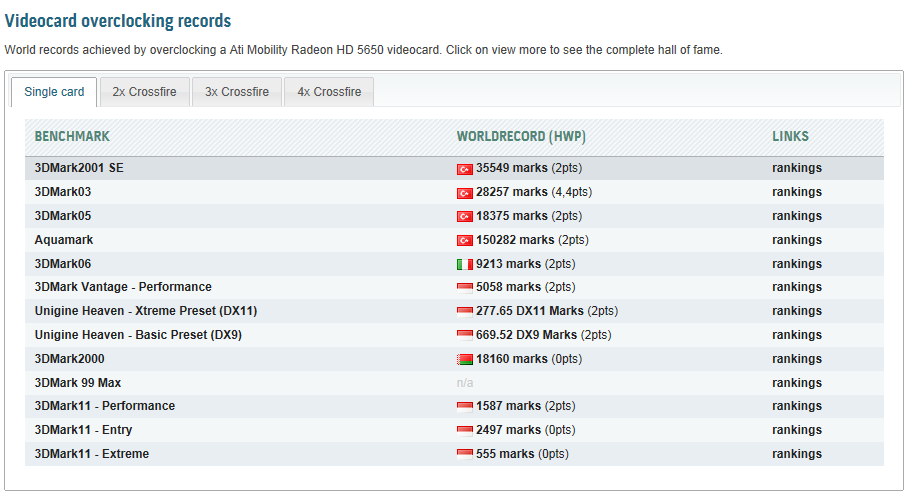Click the 3DMark06 benchmark name

(x=62, y=264)
